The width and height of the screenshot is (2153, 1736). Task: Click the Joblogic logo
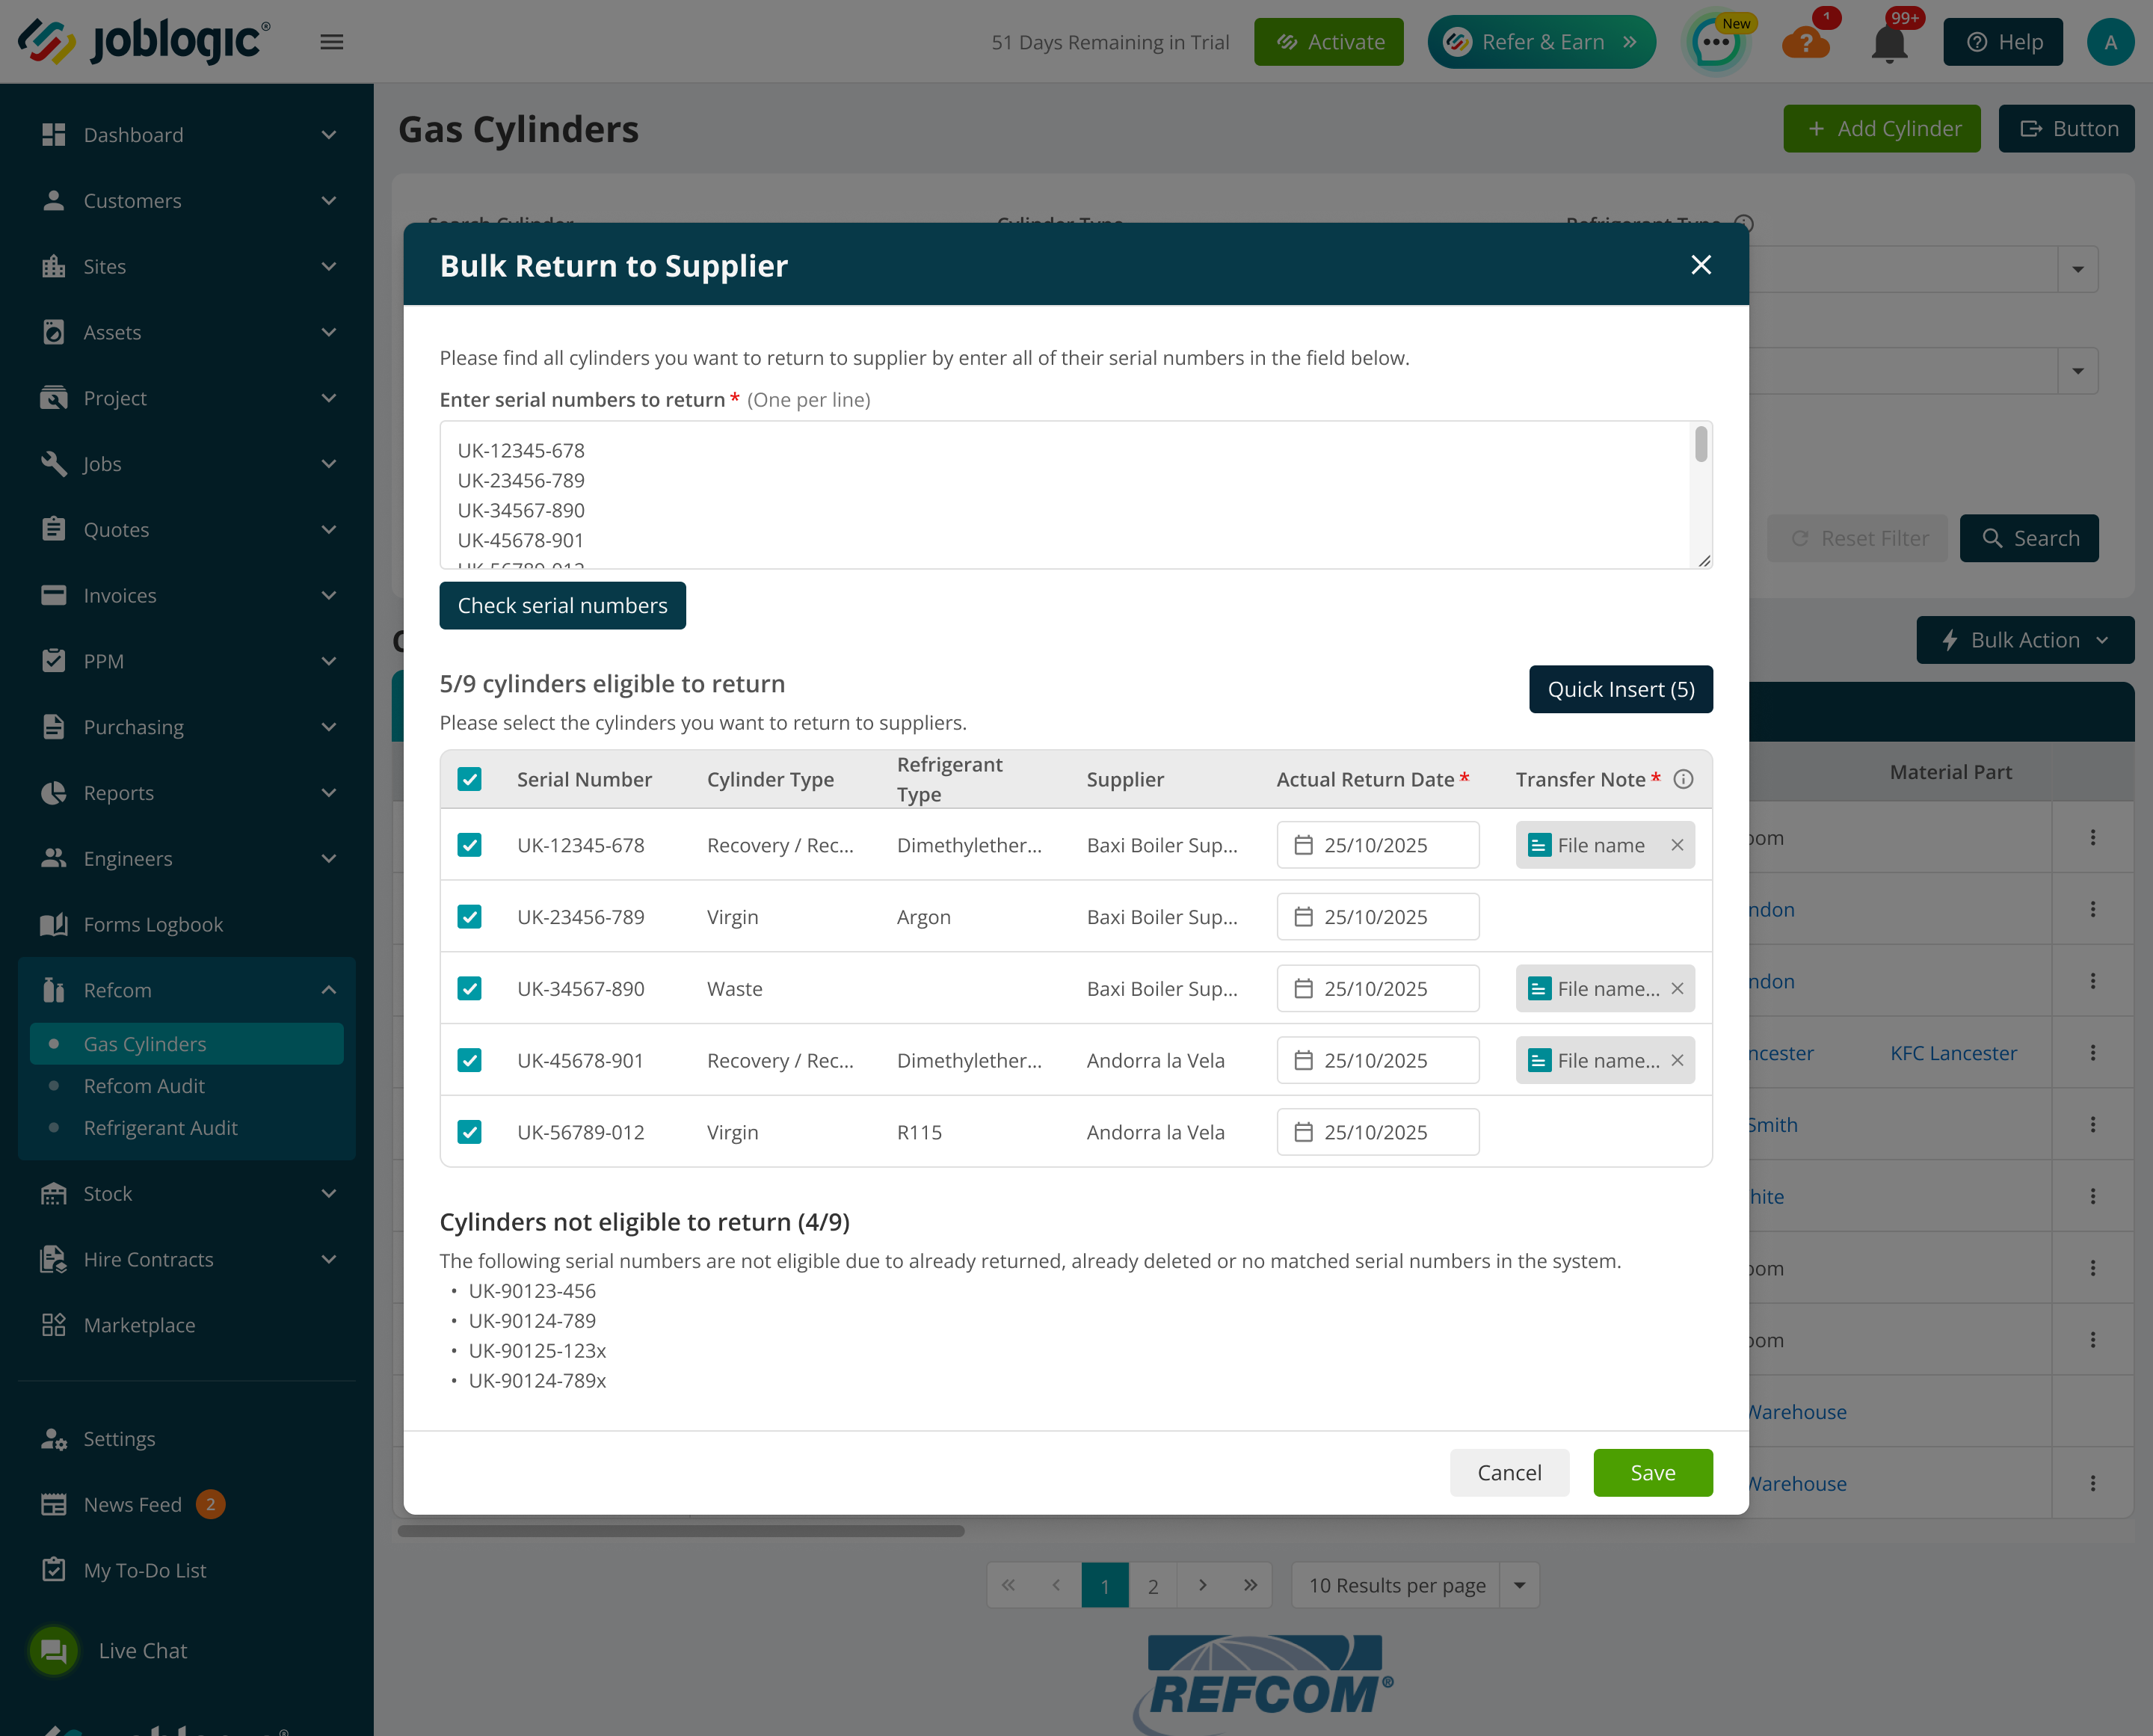pyautogui.click(x=144, y=42)
